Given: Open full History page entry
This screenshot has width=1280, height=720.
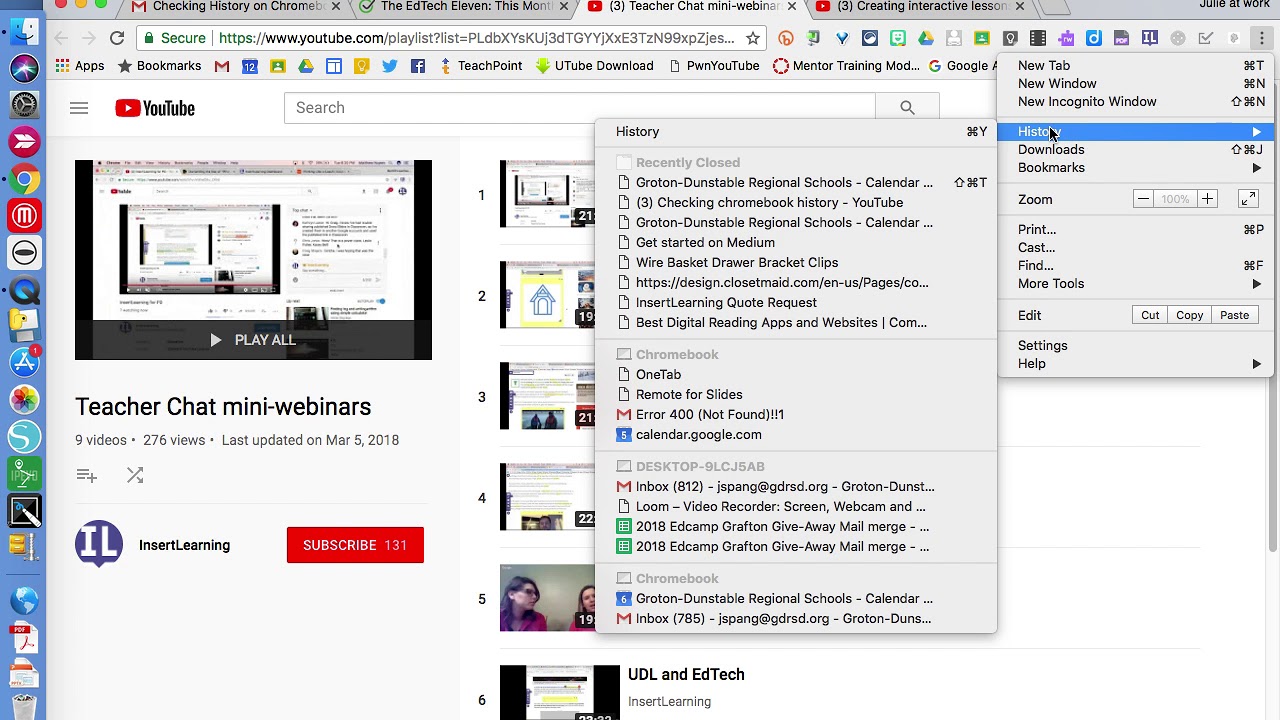Looking at the screenshot, I should coord(796,132).
